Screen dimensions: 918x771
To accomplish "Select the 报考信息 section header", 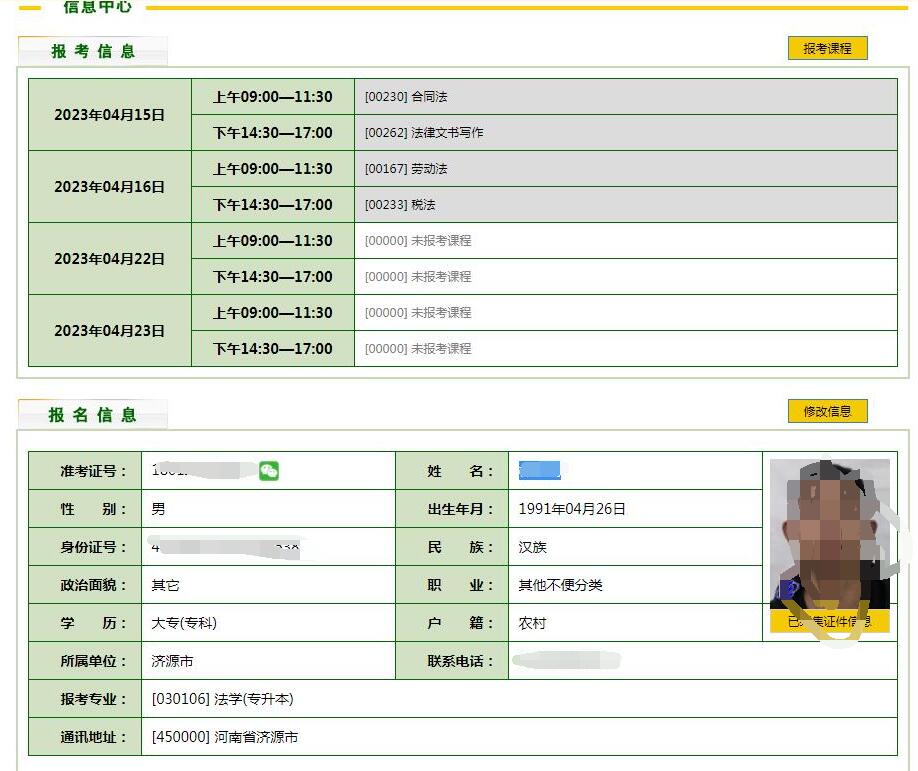I will tap(93, 52).
